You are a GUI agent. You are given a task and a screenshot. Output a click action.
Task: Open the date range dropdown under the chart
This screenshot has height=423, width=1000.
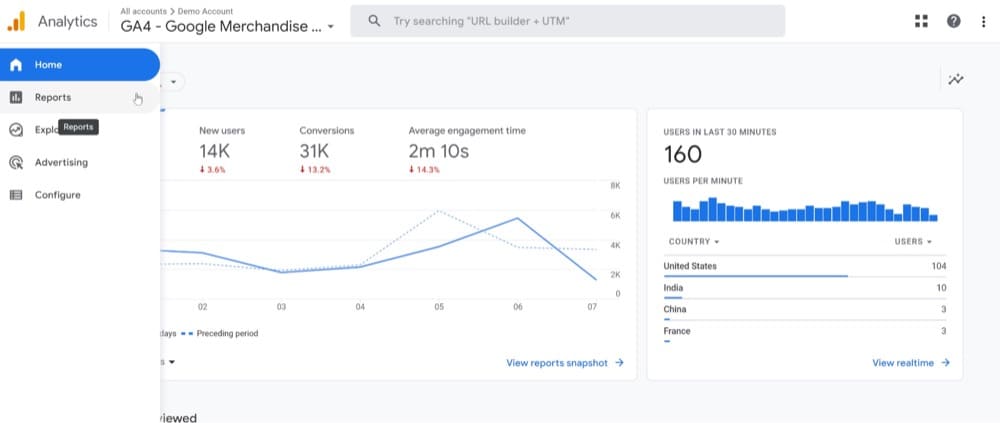[168, 362]
